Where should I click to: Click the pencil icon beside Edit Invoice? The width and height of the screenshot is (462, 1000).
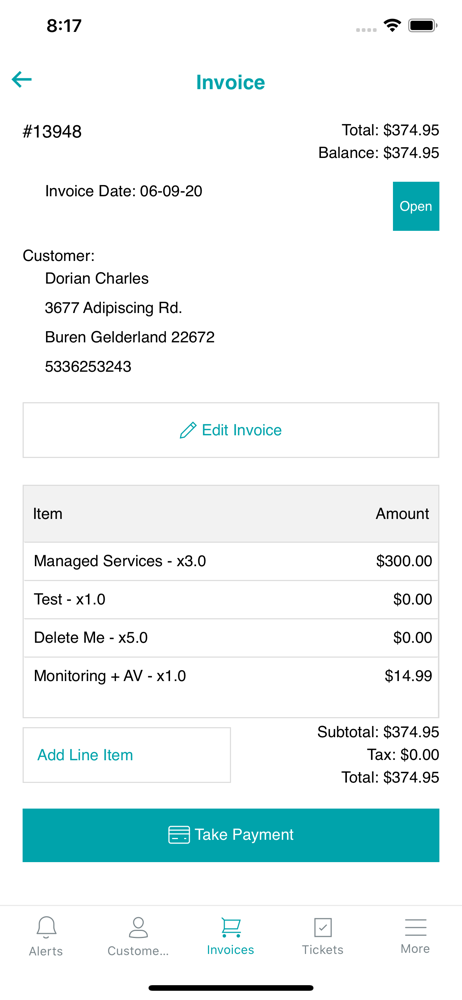pyautogui.click(x=188, y=430)
